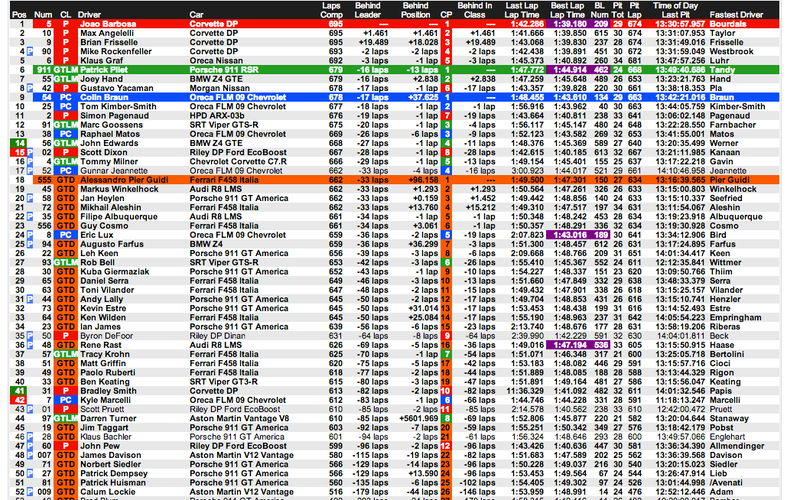Select the pit P icon beside Rene Rast
The width and height of the screenshot is (800, 500).
tap(30, 345)
